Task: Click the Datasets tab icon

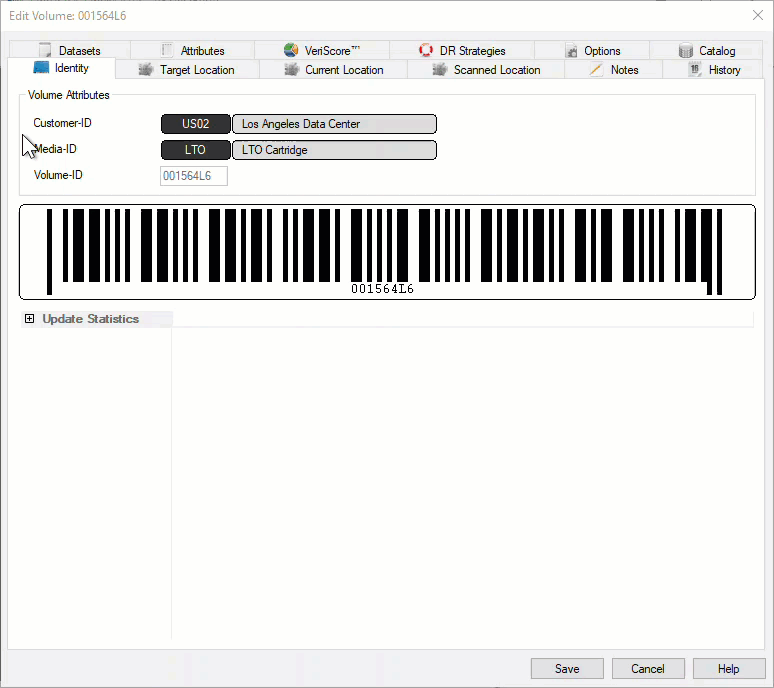Action: click(x=45, y=50)
